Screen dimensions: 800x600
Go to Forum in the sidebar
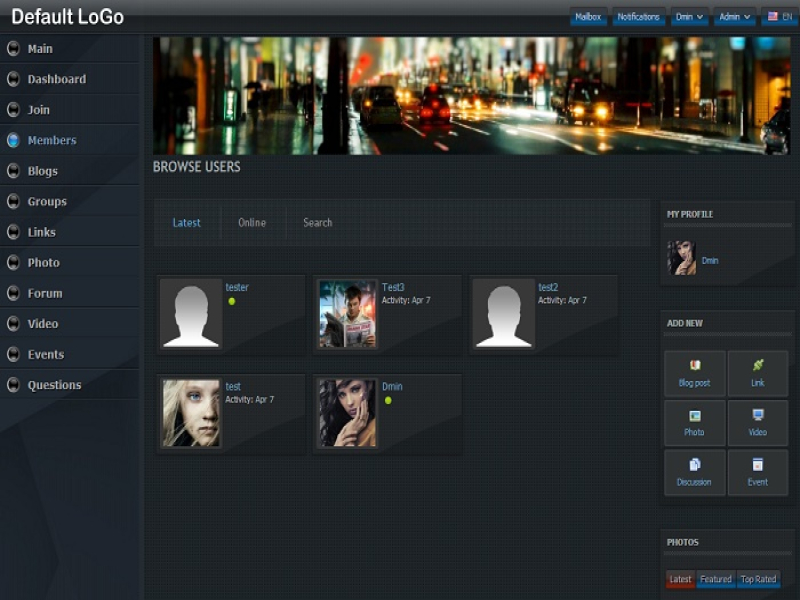coord(44,294)
